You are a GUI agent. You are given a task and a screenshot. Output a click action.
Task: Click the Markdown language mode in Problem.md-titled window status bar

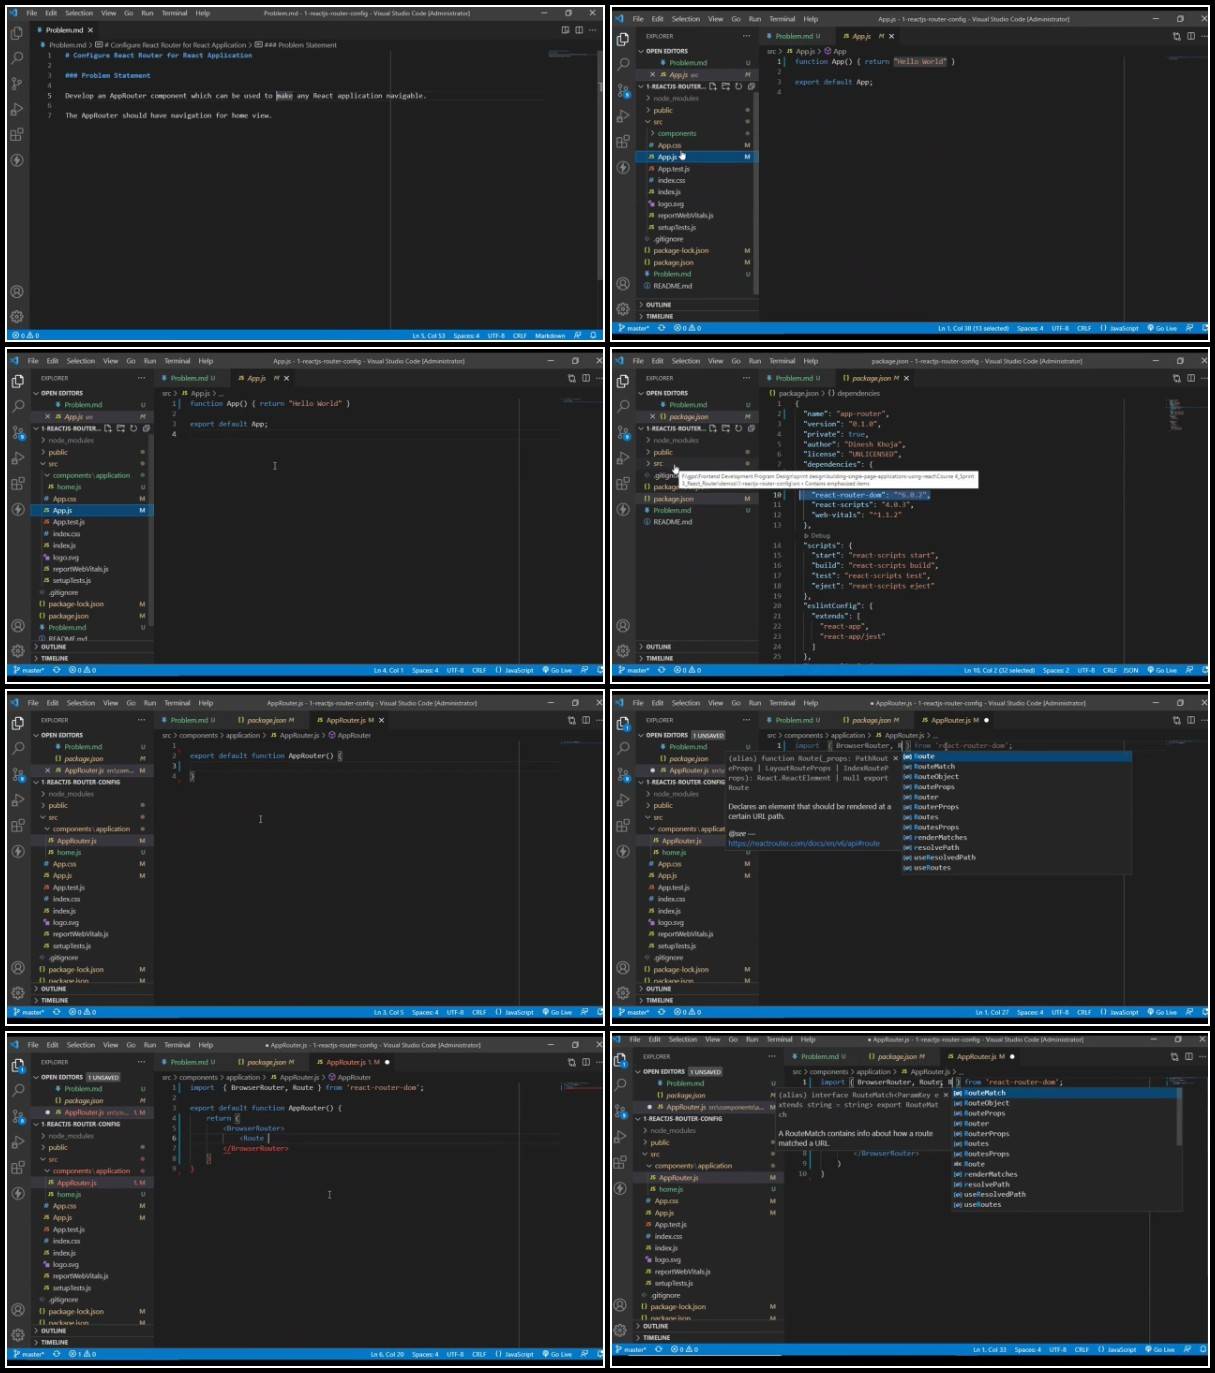pyautogui.click(x=550, y=336)
